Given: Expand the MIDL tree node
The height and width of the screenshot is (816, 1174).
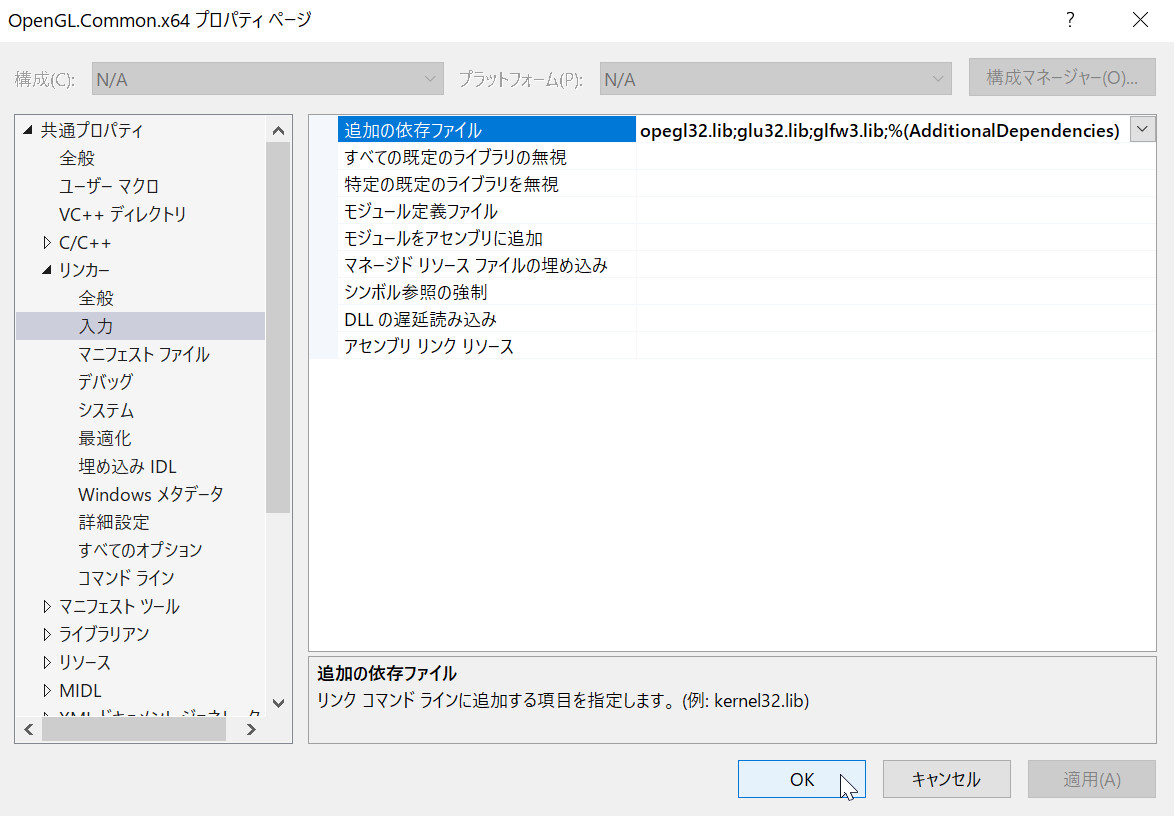Looking at the screenshot, I should coord(47,690).
